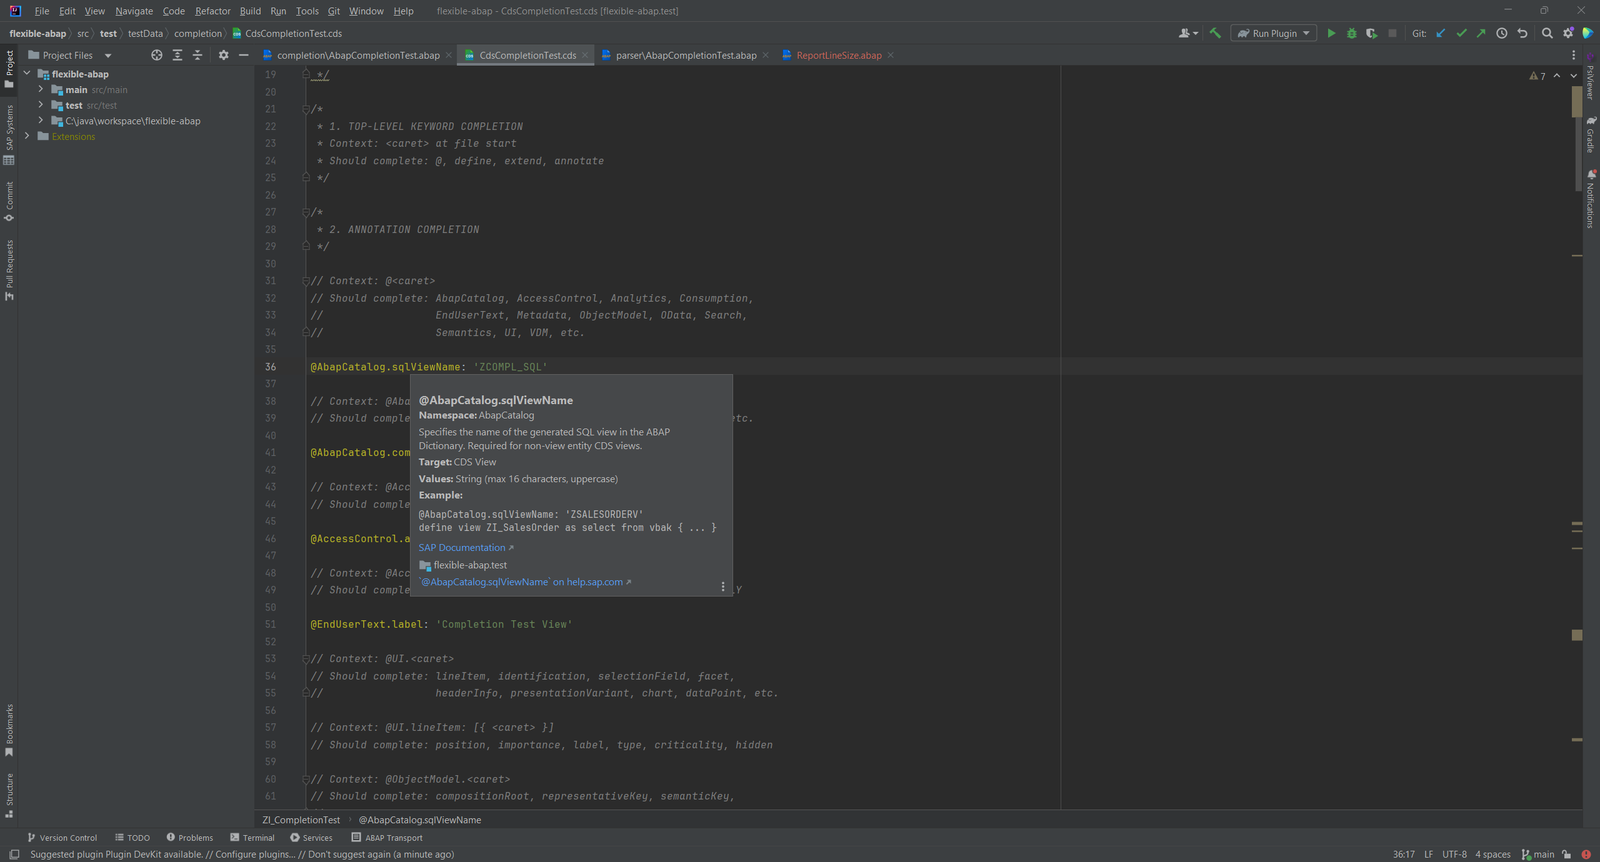
Task: Click the red error indicator in status bar
Action: [1586, 854]
